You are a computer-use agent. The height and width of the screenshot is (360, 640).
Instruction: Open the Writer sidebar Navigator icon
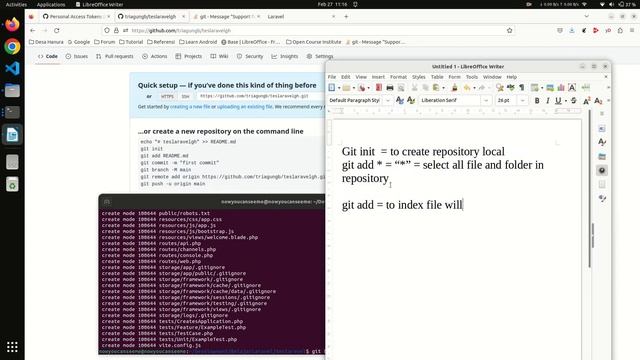[602, 171]
